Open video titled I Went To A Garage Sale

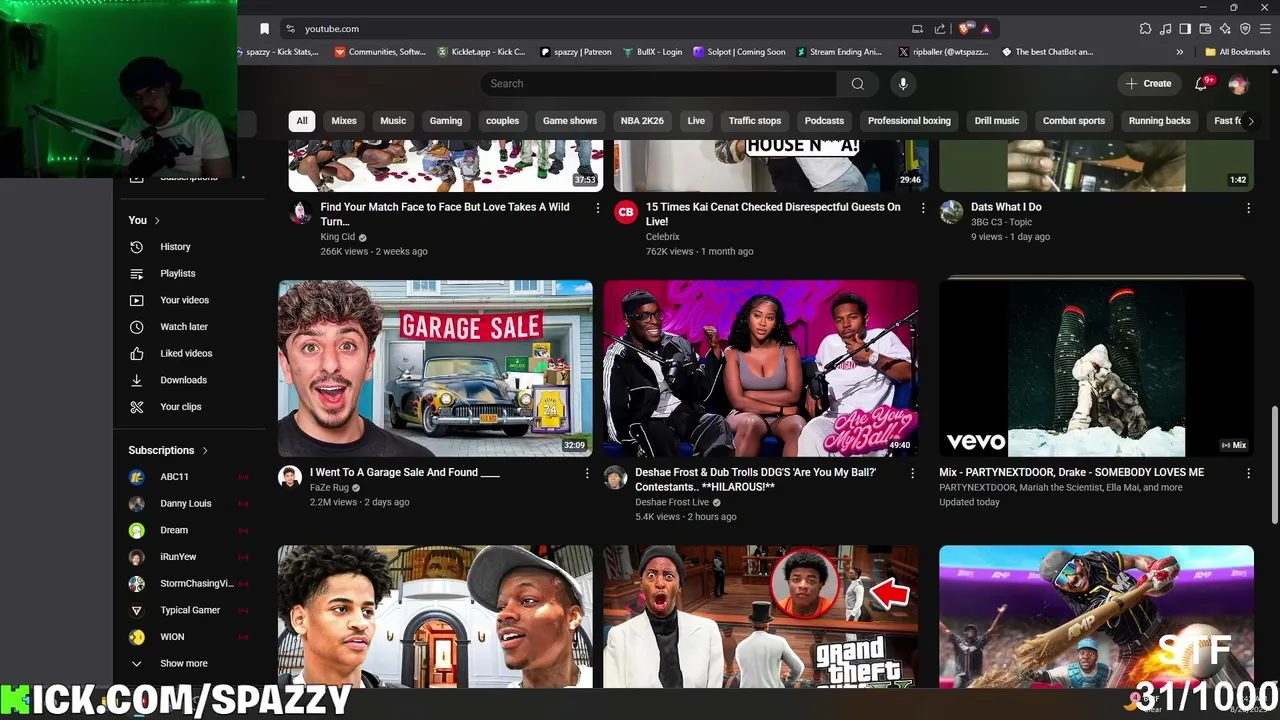404,473
